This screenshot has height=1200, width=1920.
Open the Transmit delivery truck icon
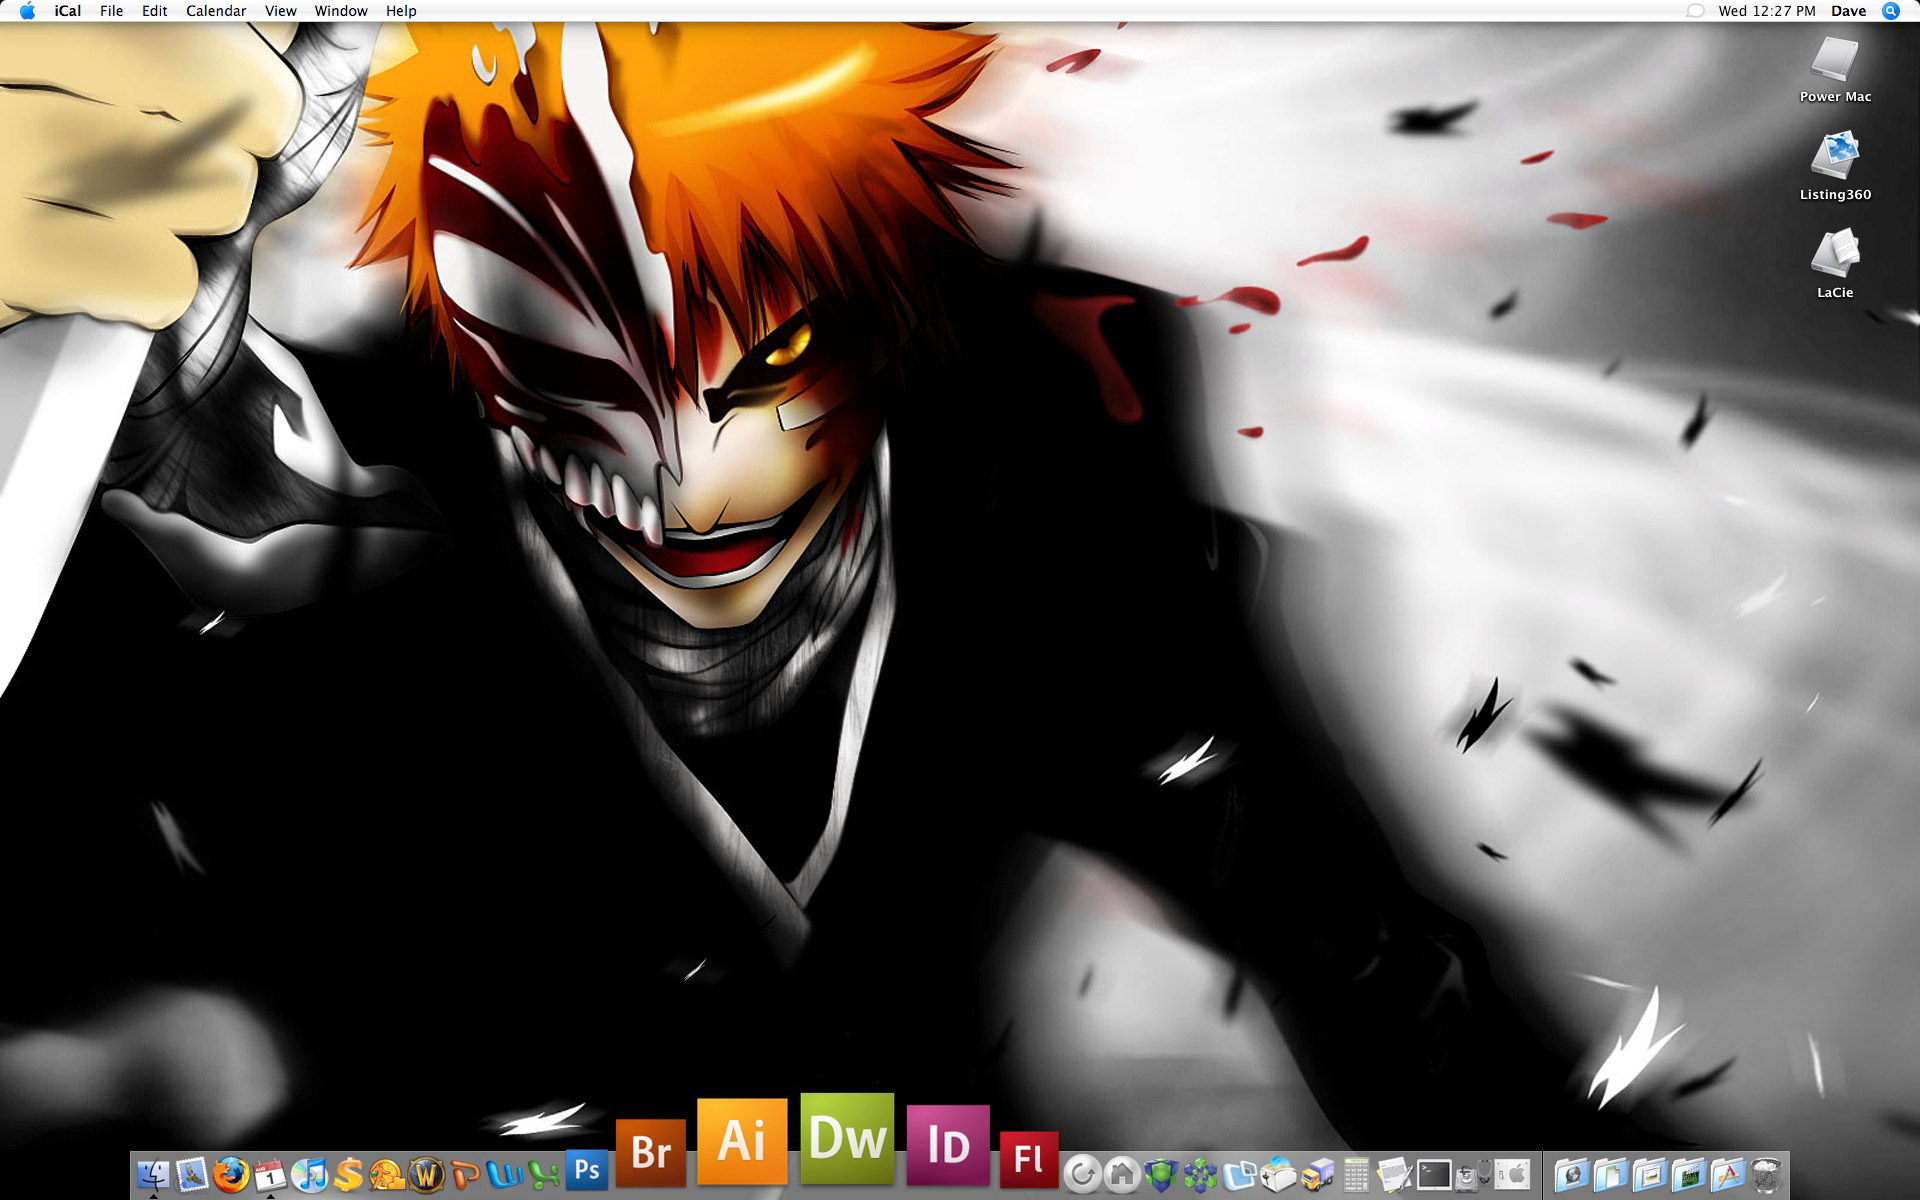[x=1317, y=1175]
